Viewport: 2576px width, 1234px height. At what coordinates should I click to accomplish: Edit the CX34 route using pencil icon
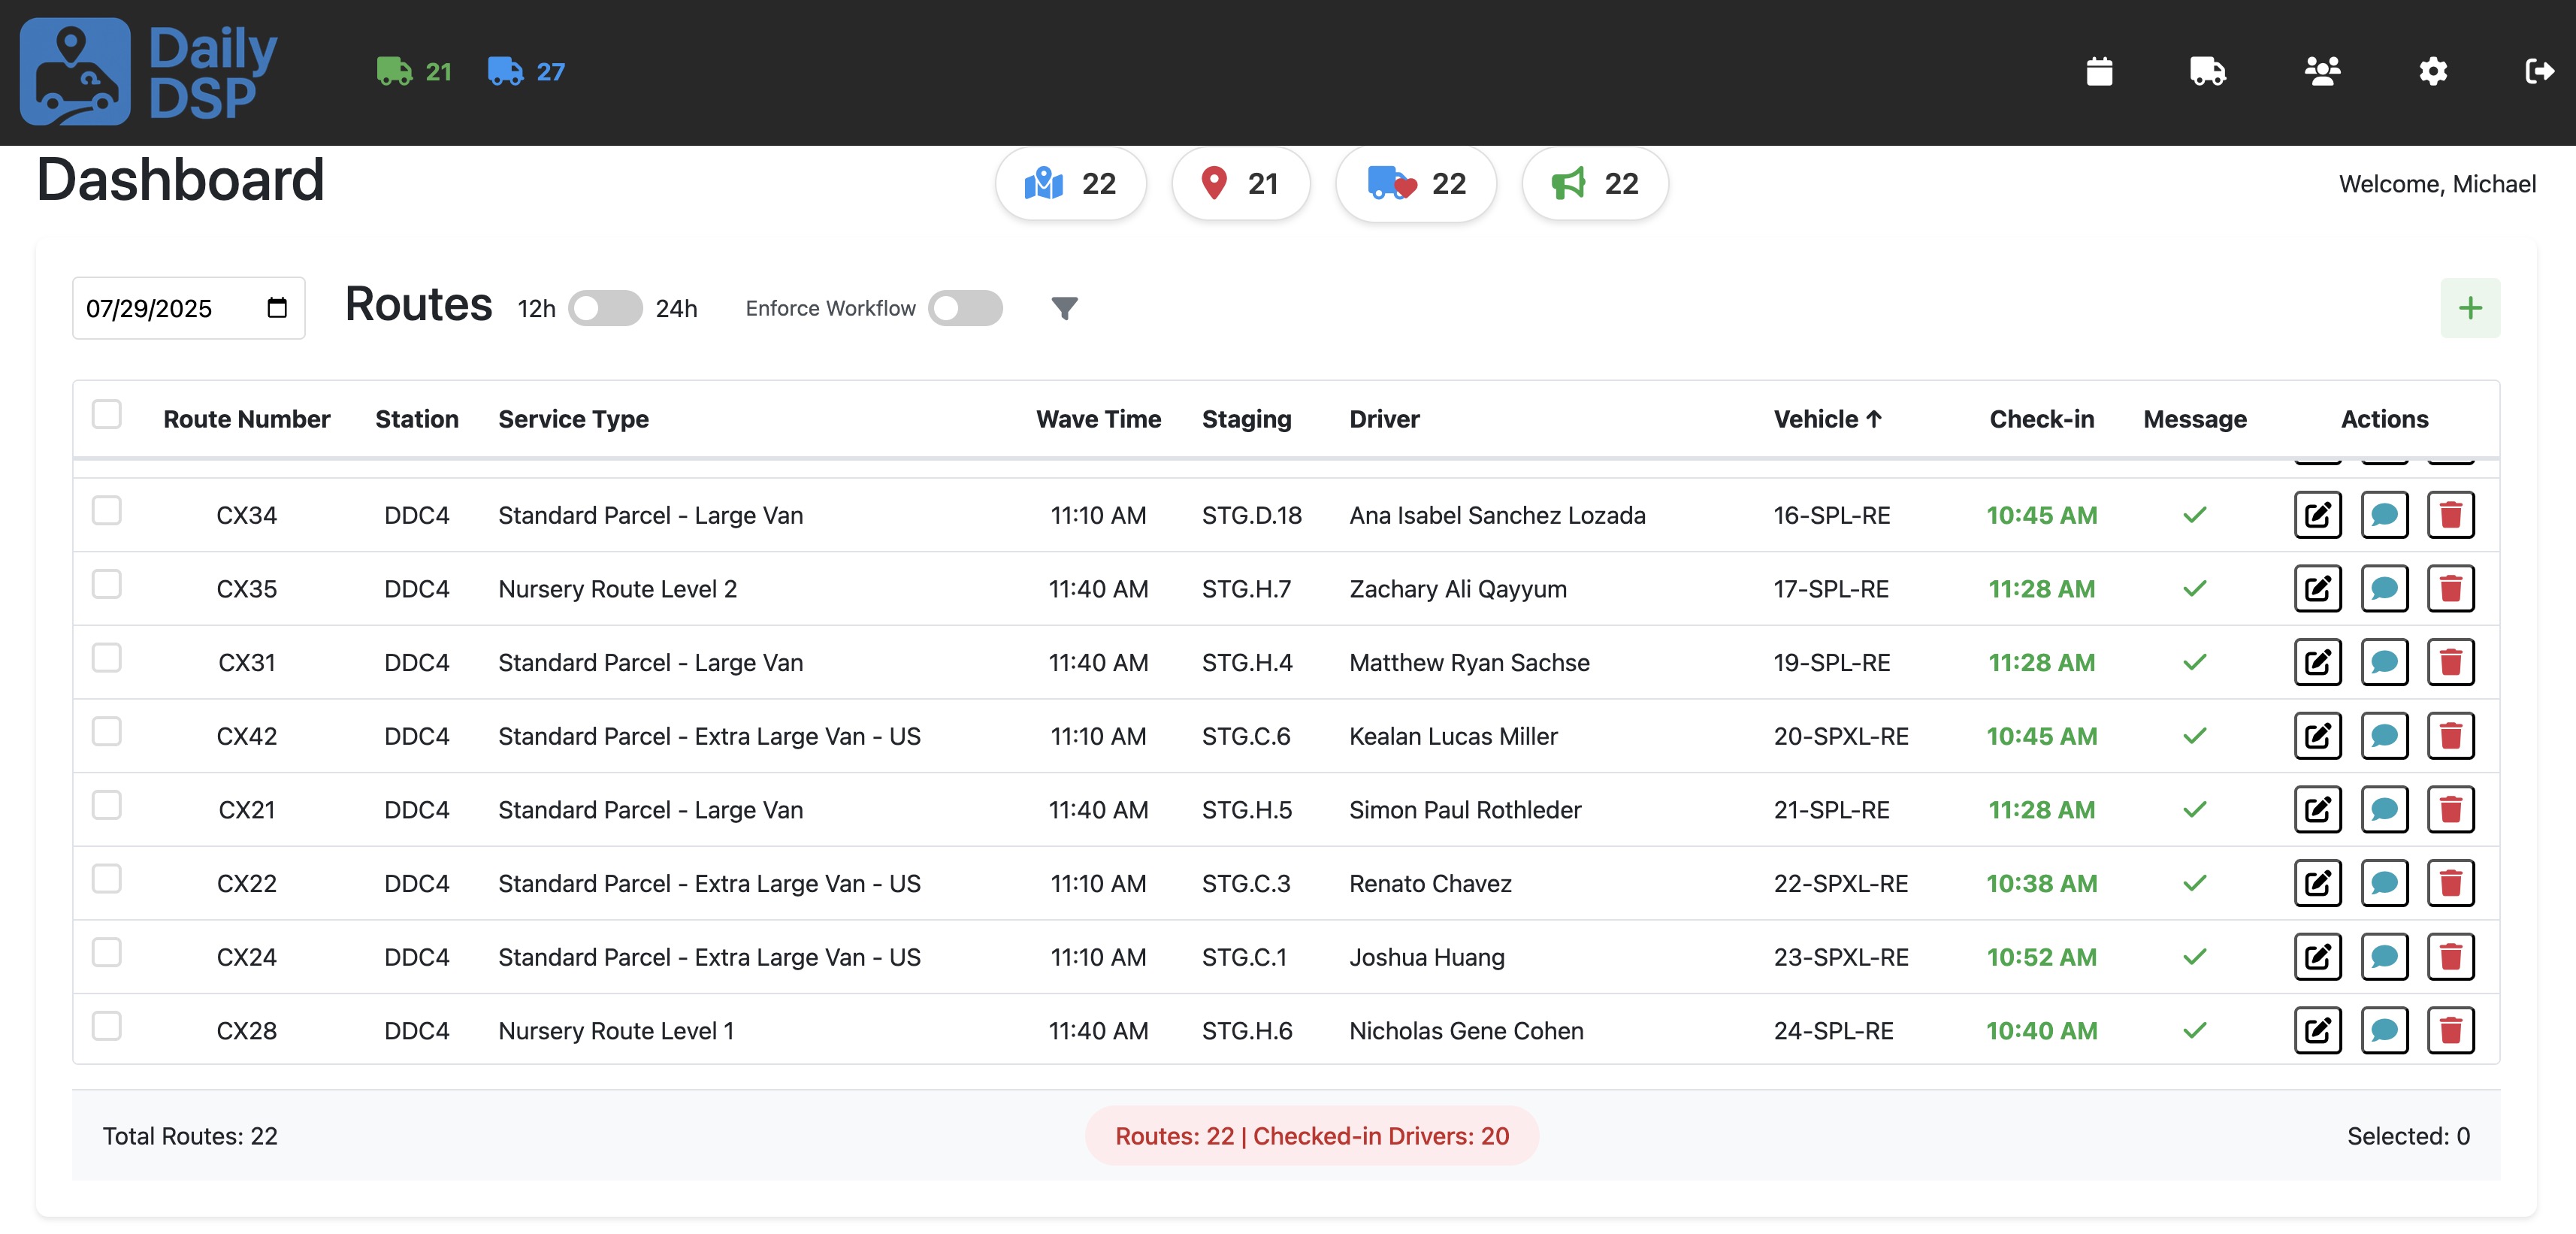[x=2318, y=514]
